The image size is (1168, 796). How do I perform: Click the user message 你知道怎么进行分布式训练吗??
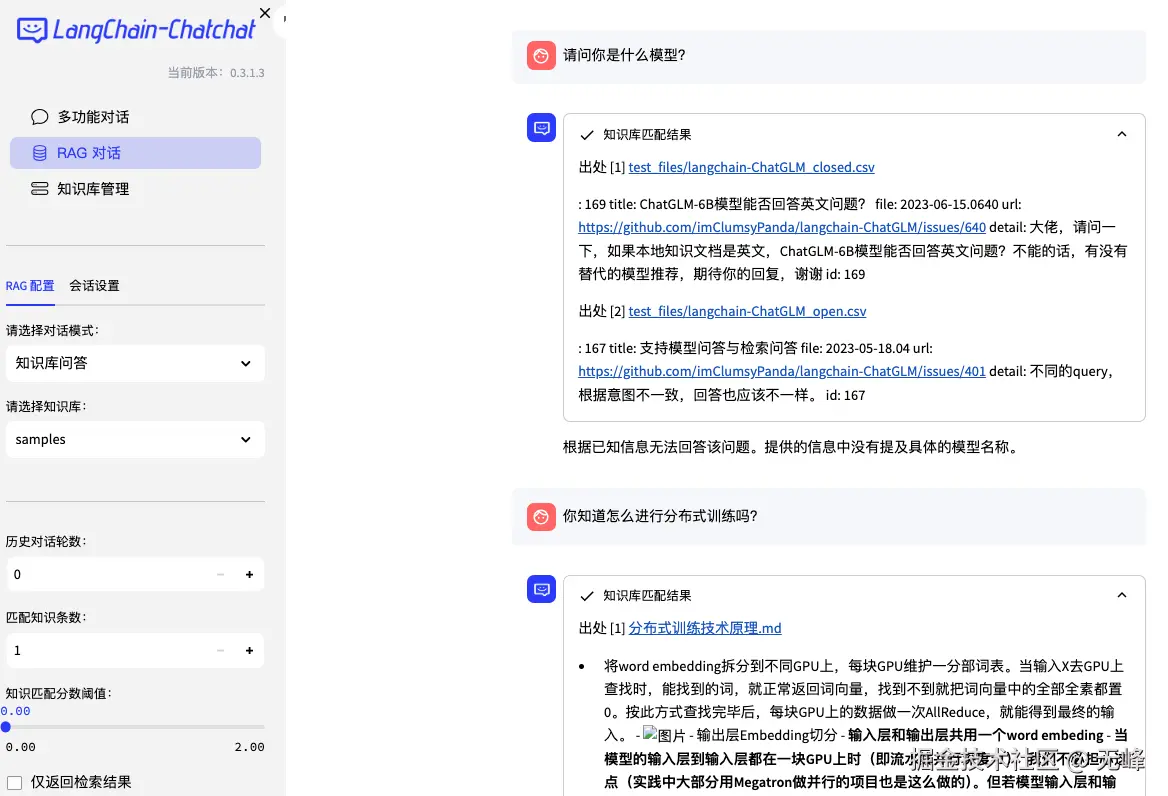(660, 516)
